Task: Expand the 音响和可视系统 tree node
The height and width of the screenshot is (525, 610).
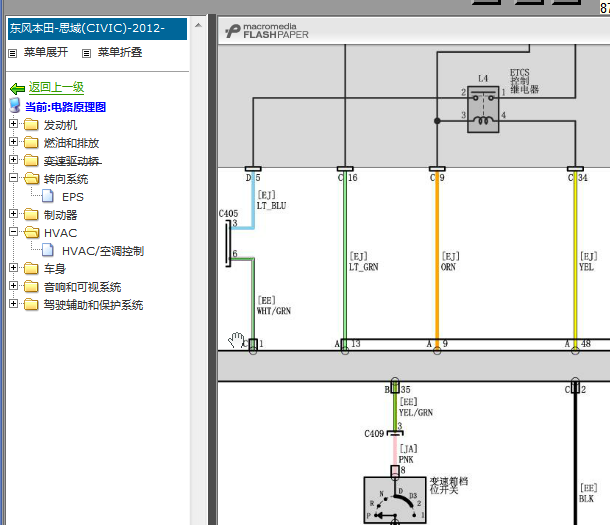Action: pos(14,286)
